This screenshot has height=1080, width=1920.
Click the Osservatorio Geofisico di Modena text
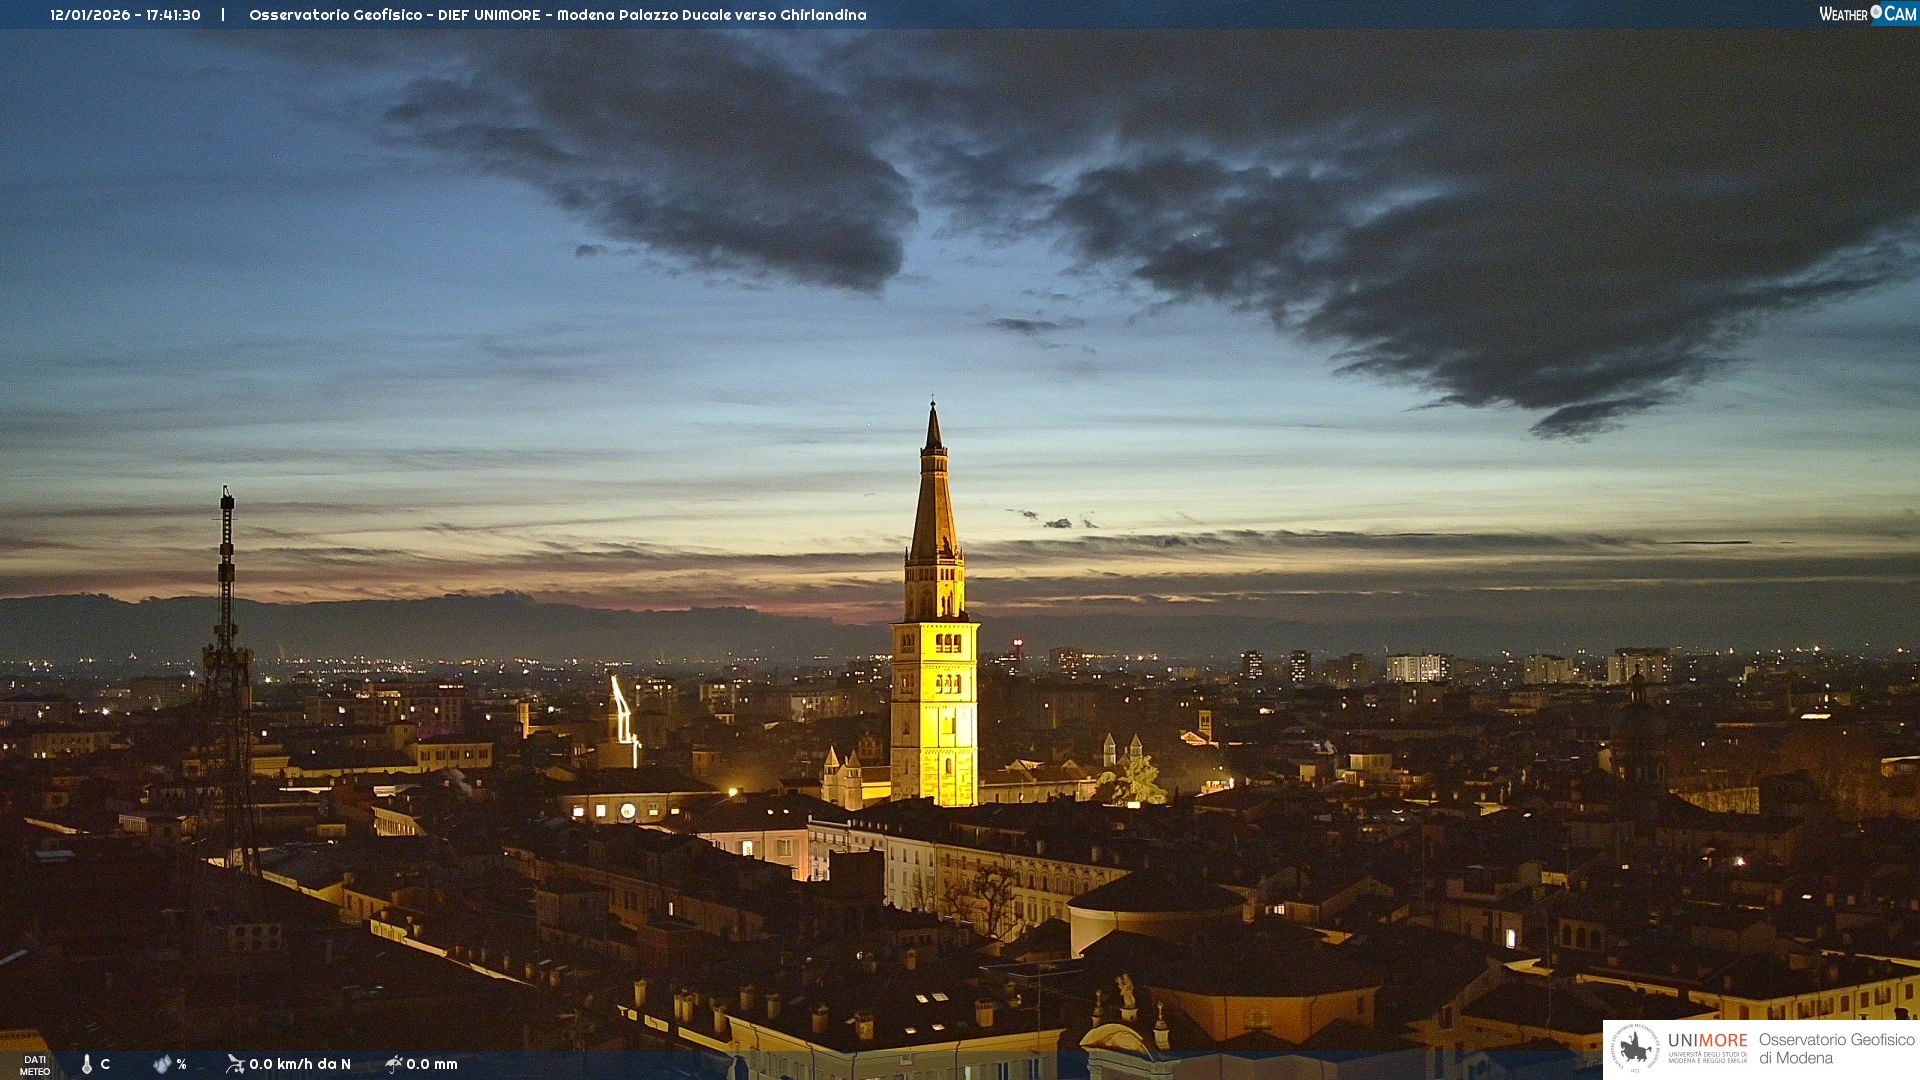click(1836, 1049)
